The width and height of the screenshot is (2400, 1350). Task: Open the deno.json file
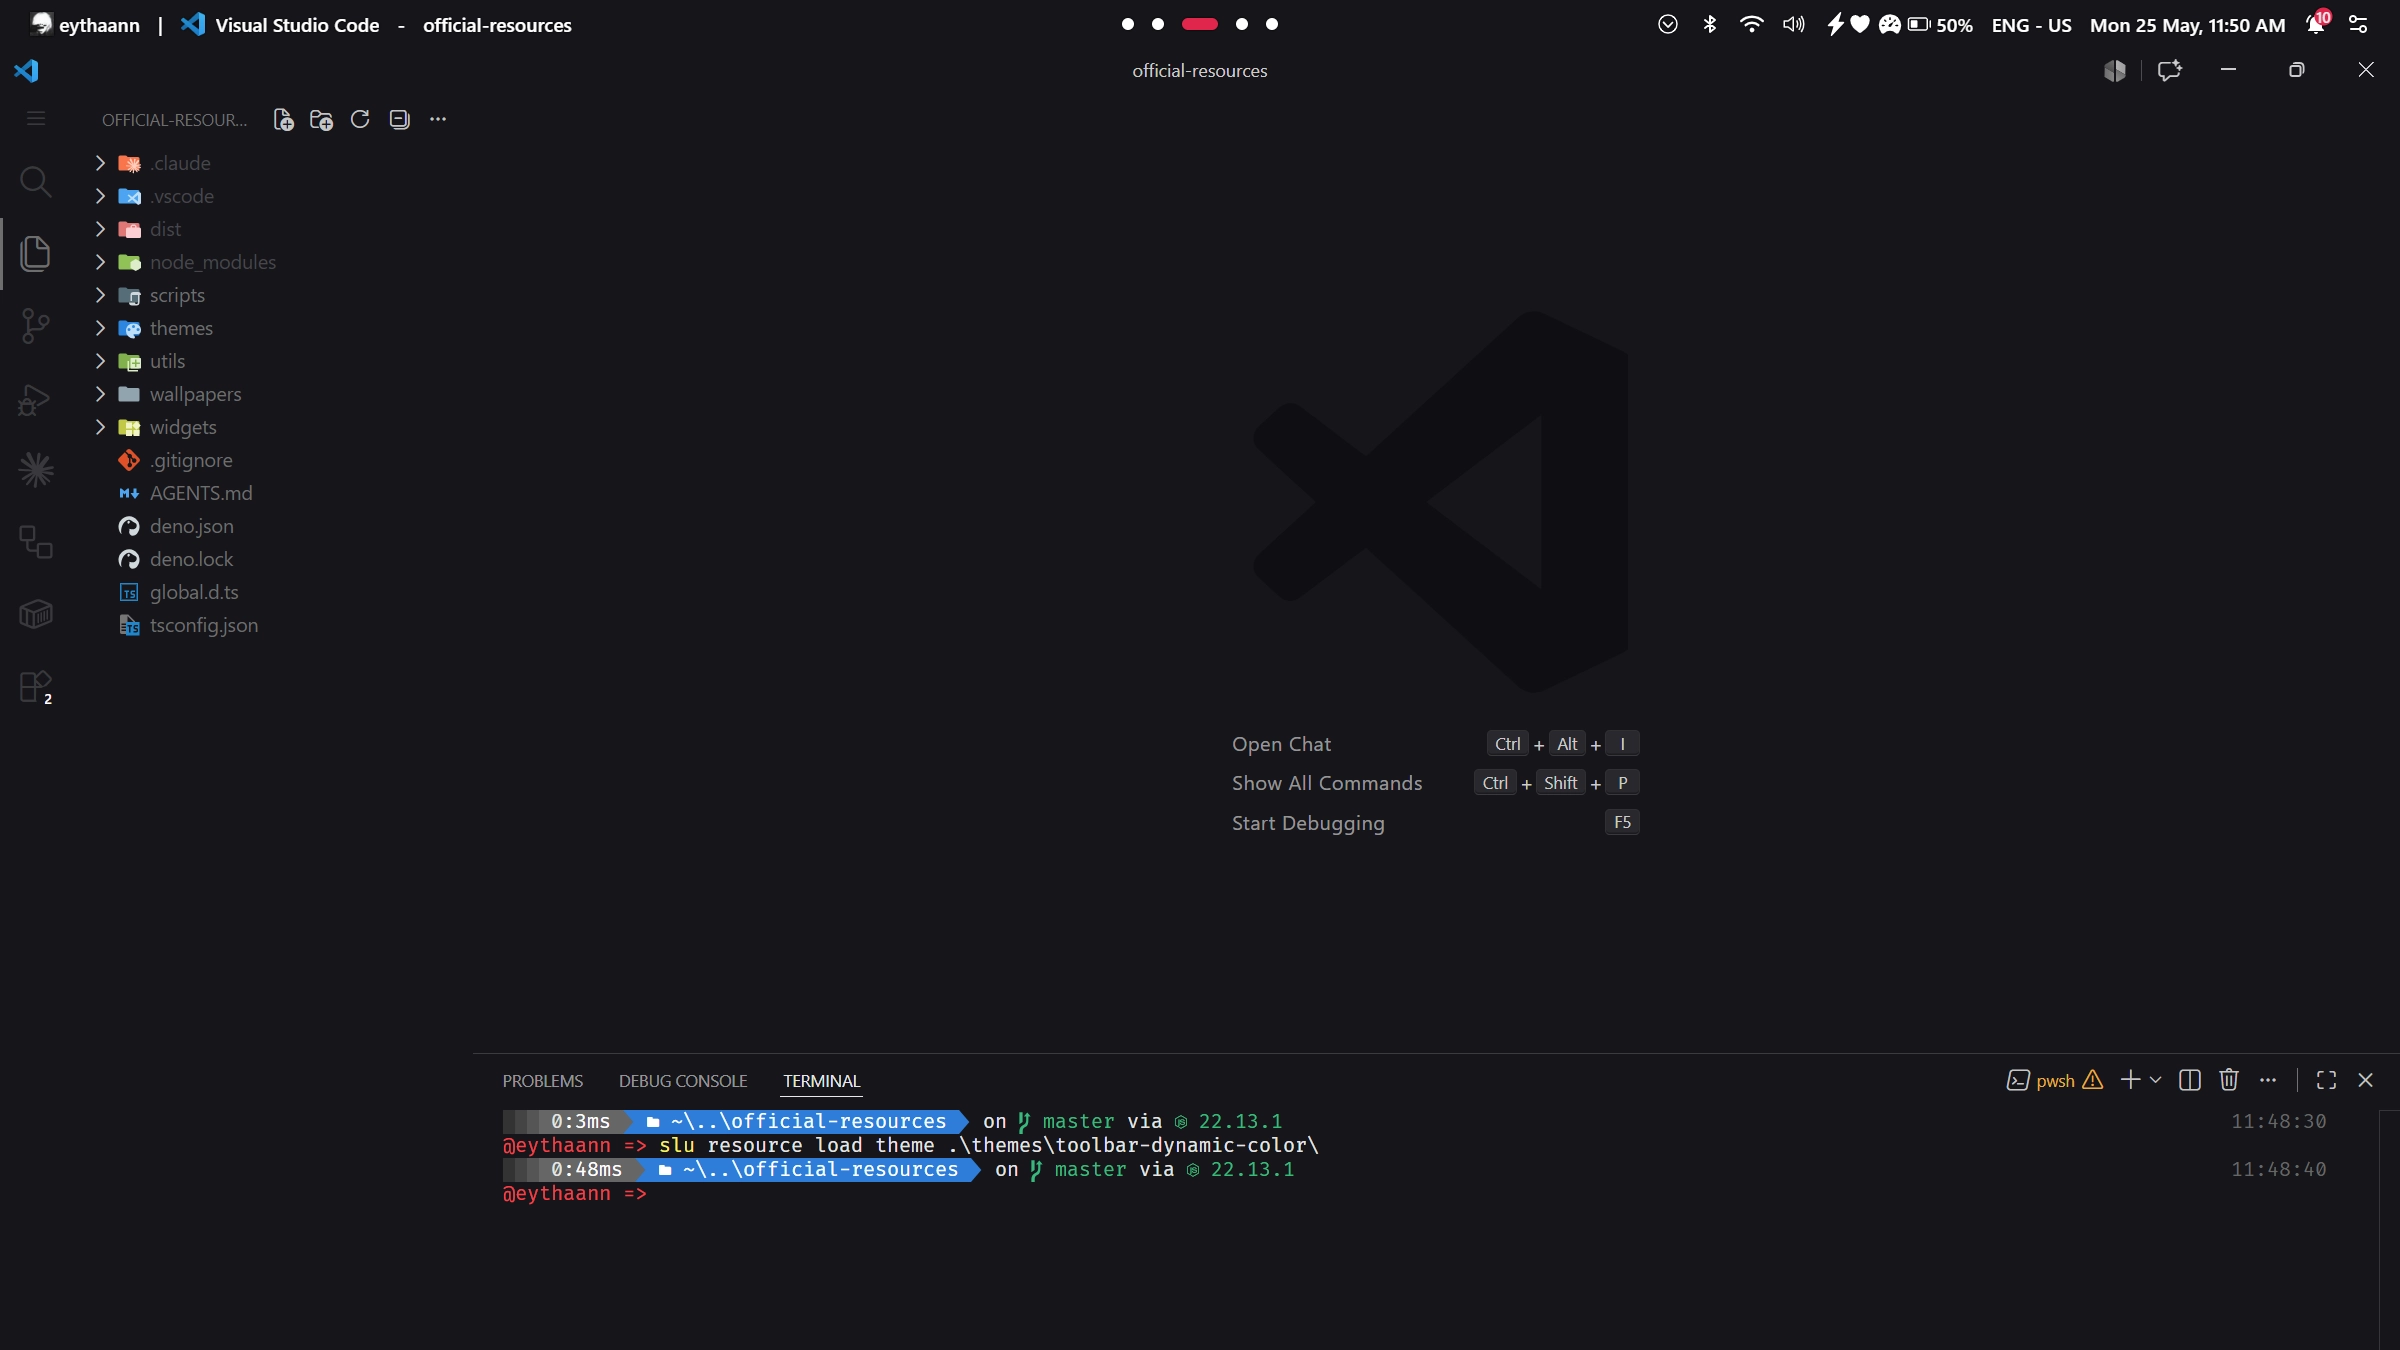[x=176, y=526]
